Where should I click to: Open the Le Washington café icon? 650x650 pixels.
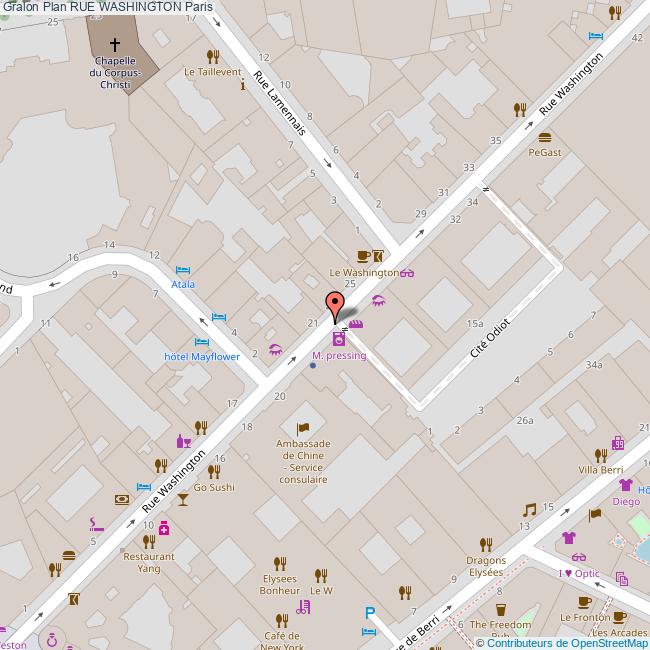click(362, 256)
